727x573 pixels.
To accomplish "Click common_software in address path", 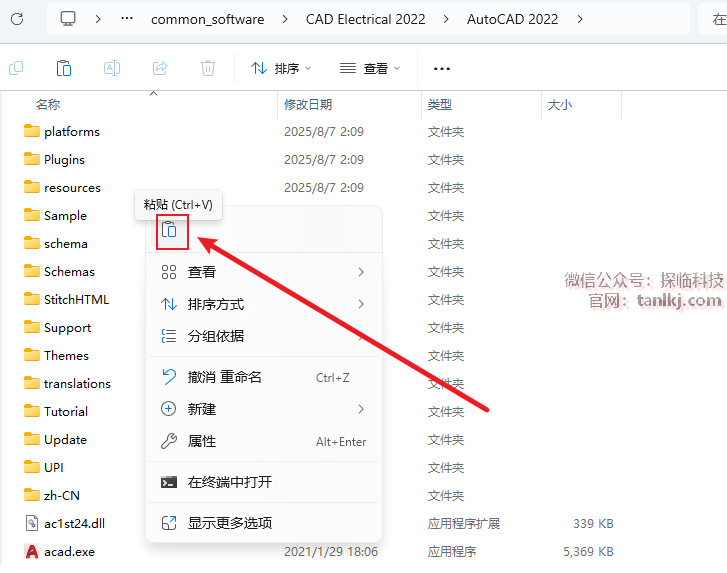I will 207,19.
